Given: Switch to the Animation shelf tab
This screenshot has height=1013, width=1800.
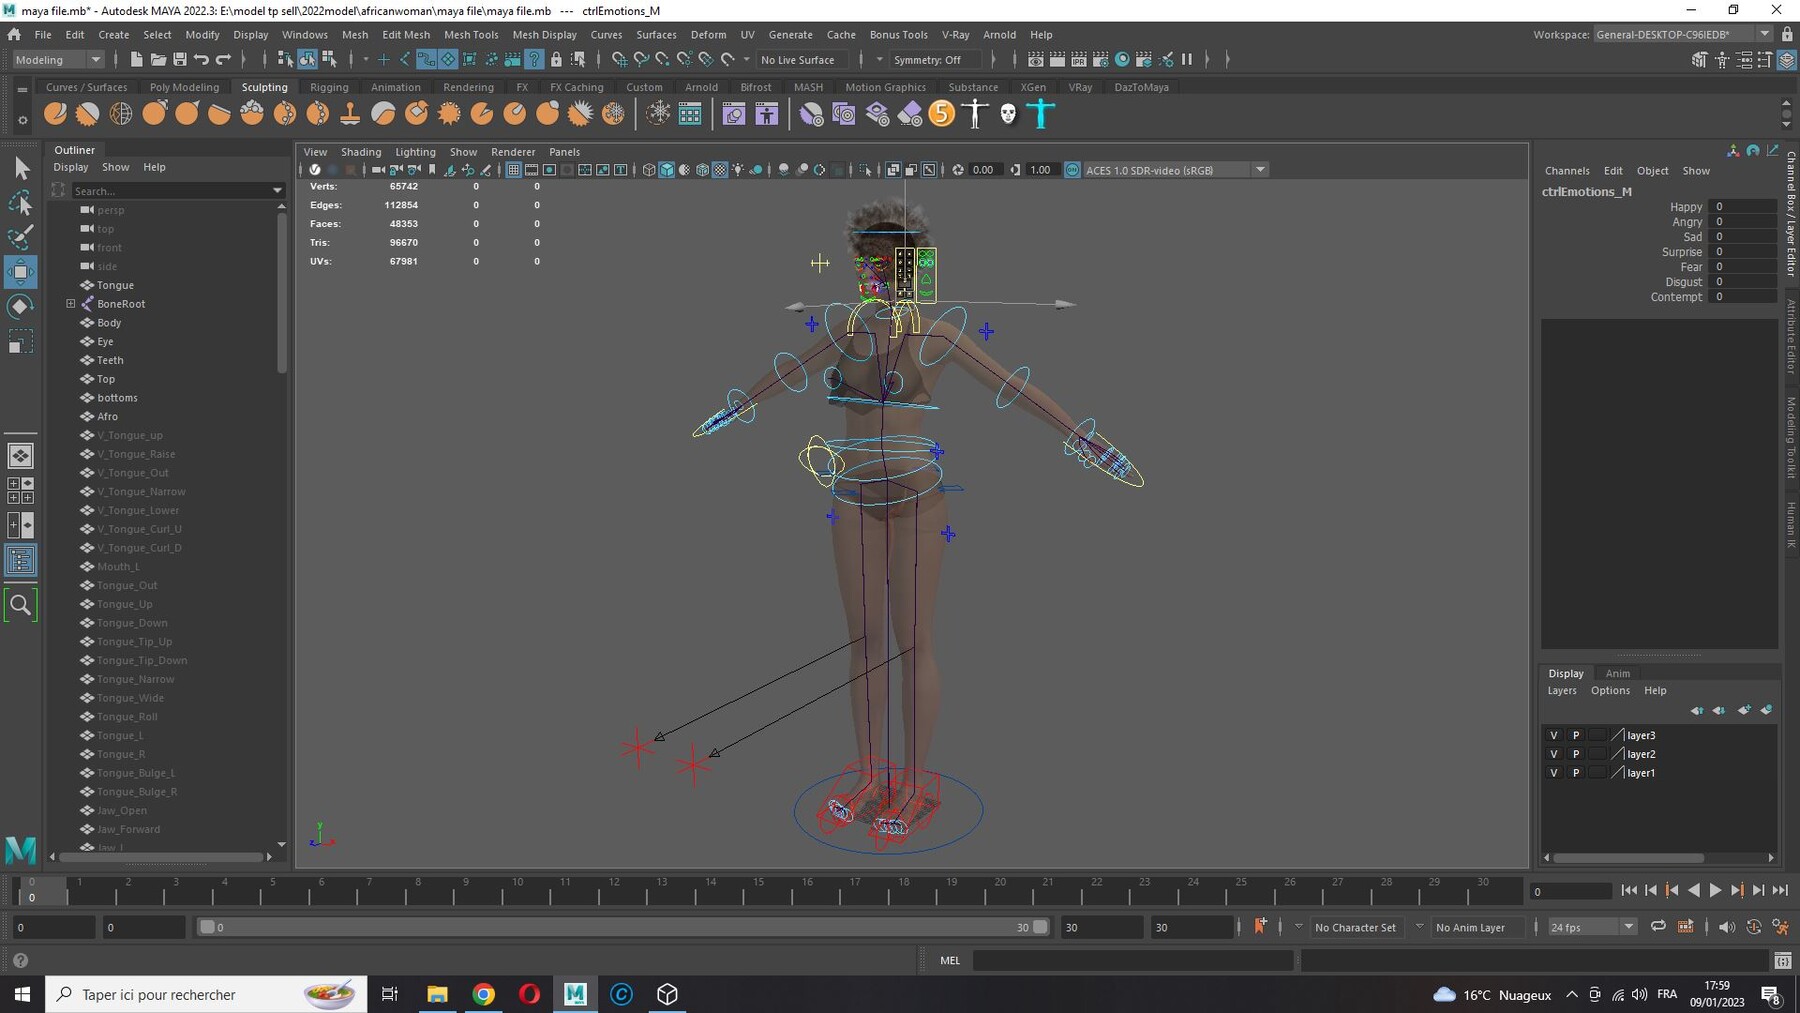Looking at the screenshot, I should [x=396, y=87].
